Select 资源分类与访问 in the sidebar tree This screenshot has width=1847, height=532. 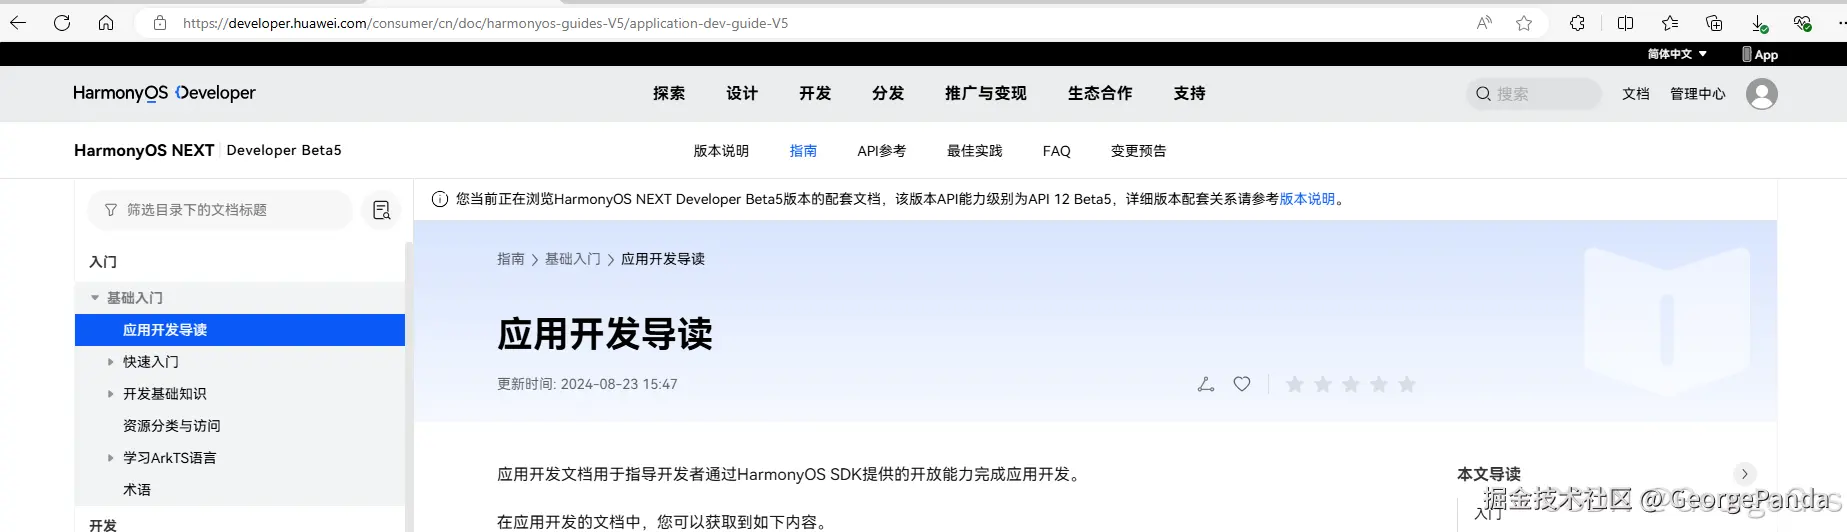[171, 426]
